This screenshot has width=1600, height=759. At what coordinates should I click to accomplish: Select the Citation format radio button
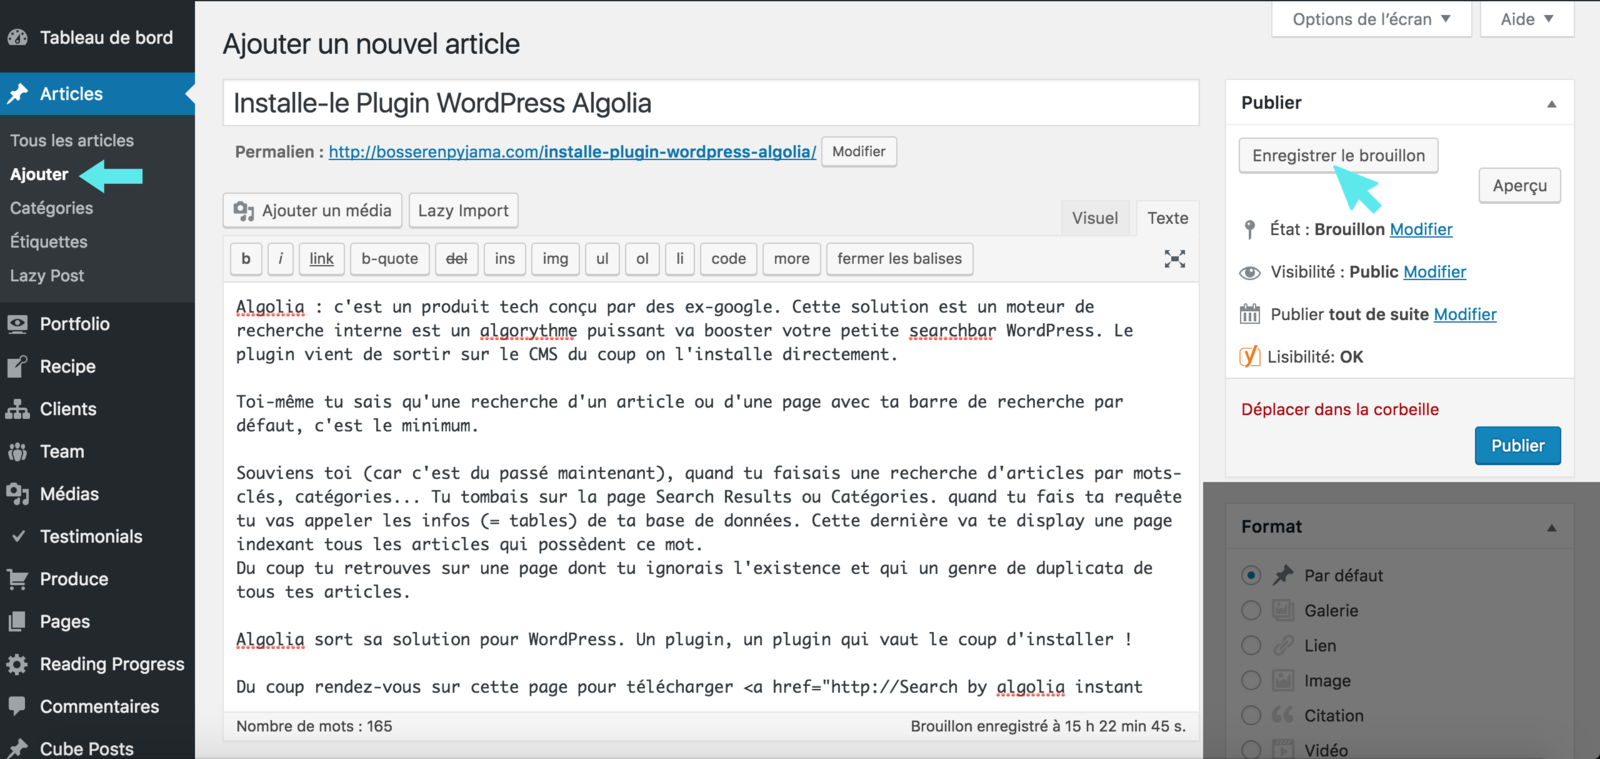[1251, 716]
